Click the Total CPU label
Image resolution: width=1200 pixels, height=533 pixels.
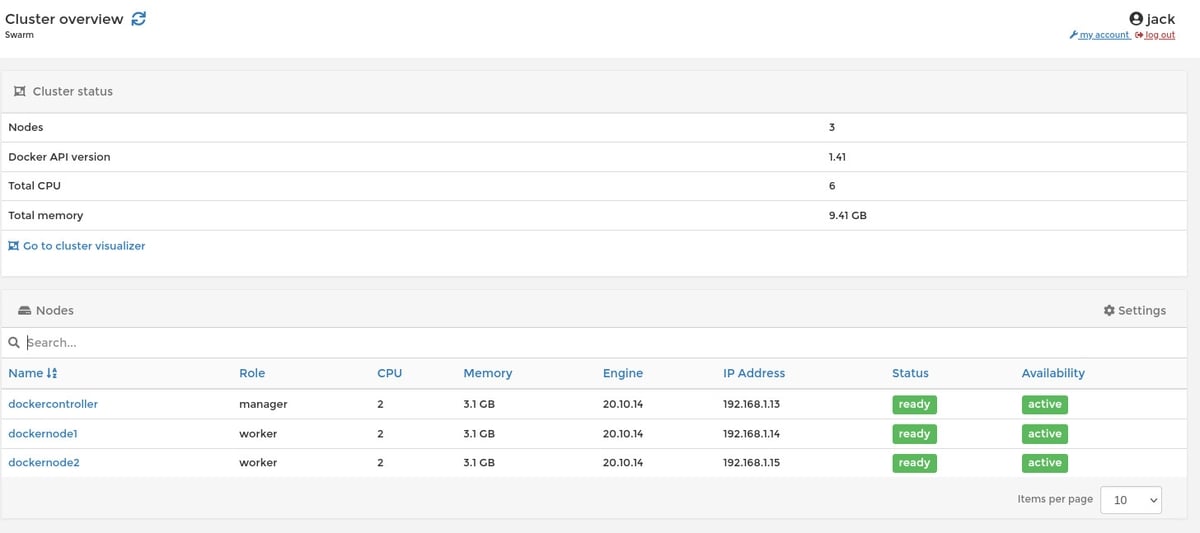point(35,186)
